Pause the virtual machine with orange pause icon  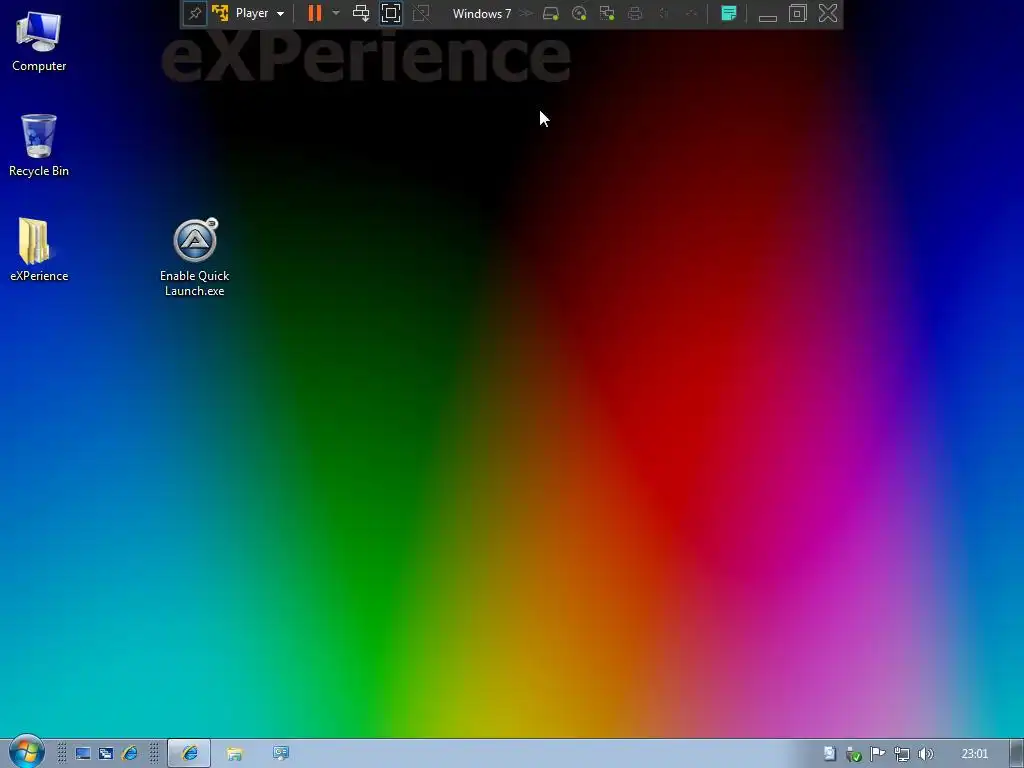(x=315, y=13)
